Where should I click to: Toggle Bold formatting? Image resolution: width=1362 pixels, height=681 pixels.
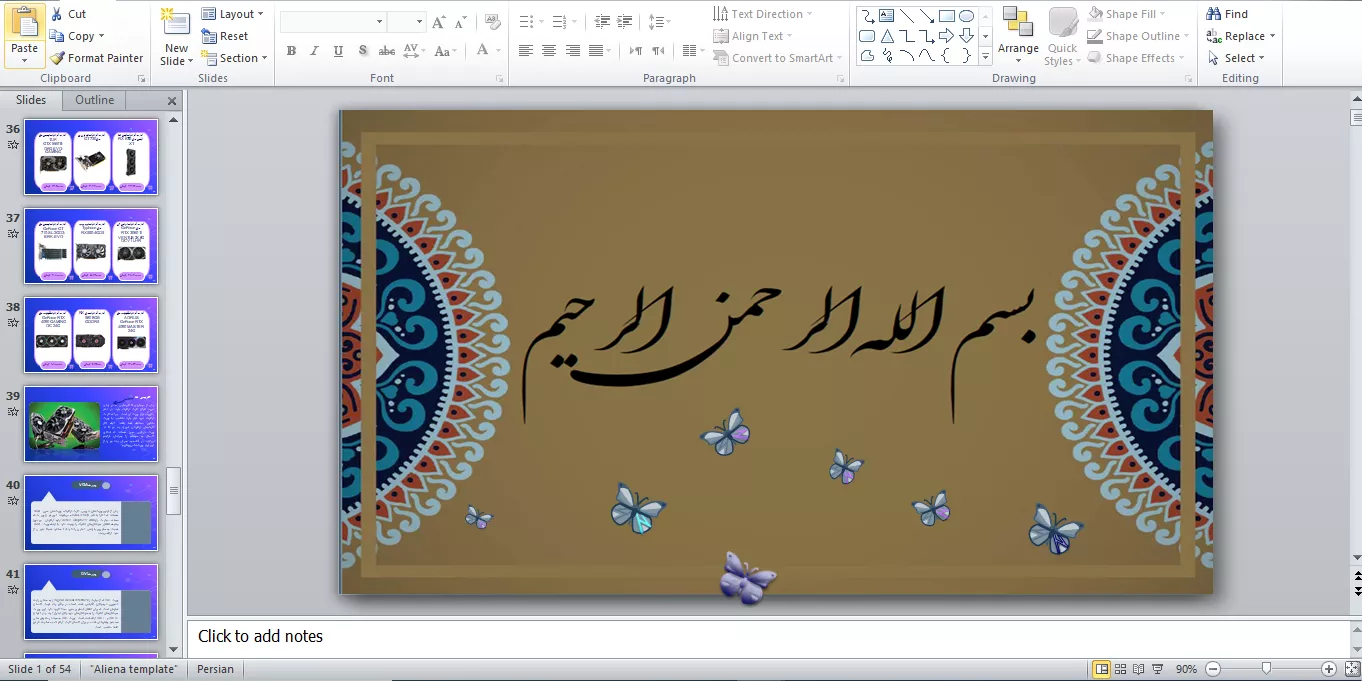[291, 51]
